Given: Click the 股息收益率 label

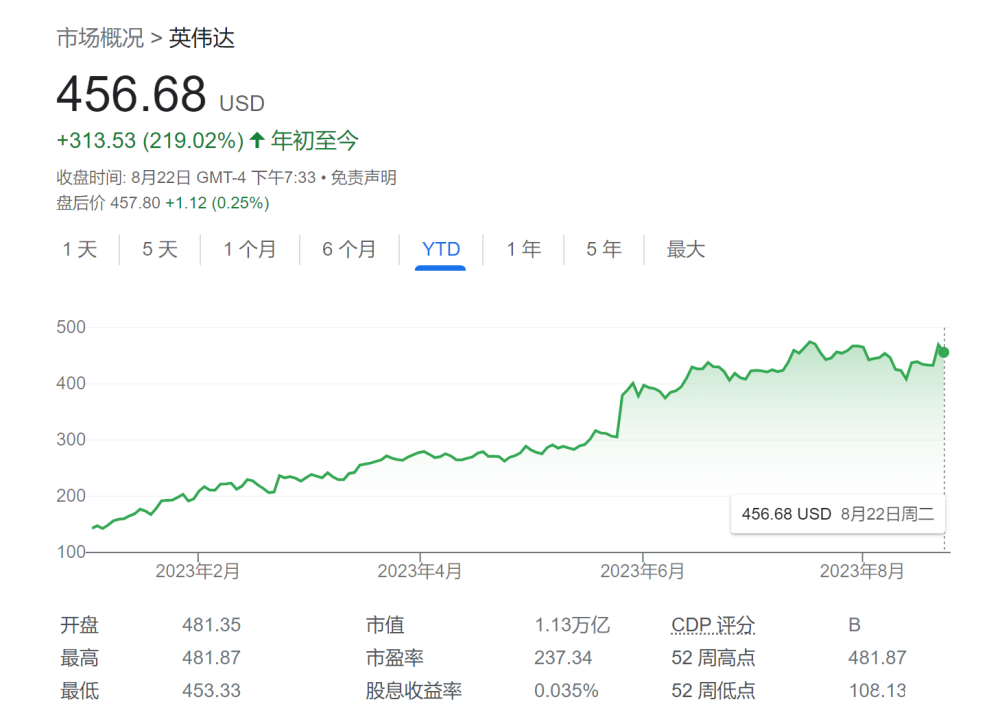Looking at the screenshot, I should [414, 691].
